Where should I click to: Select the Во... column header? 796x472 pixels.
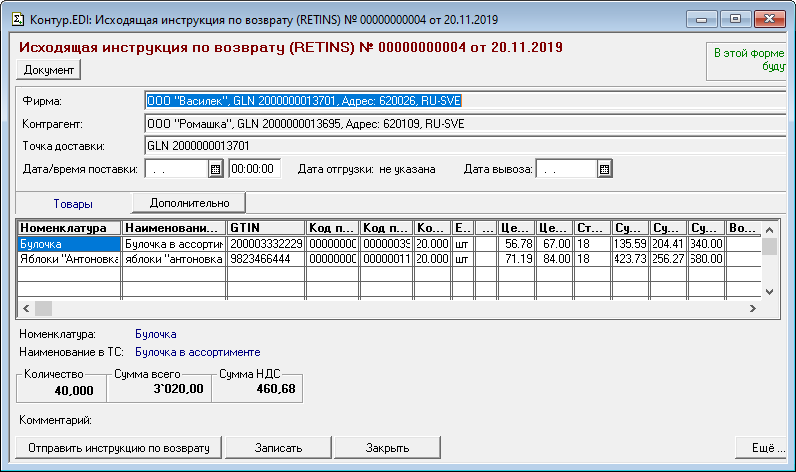coord(744,228)
